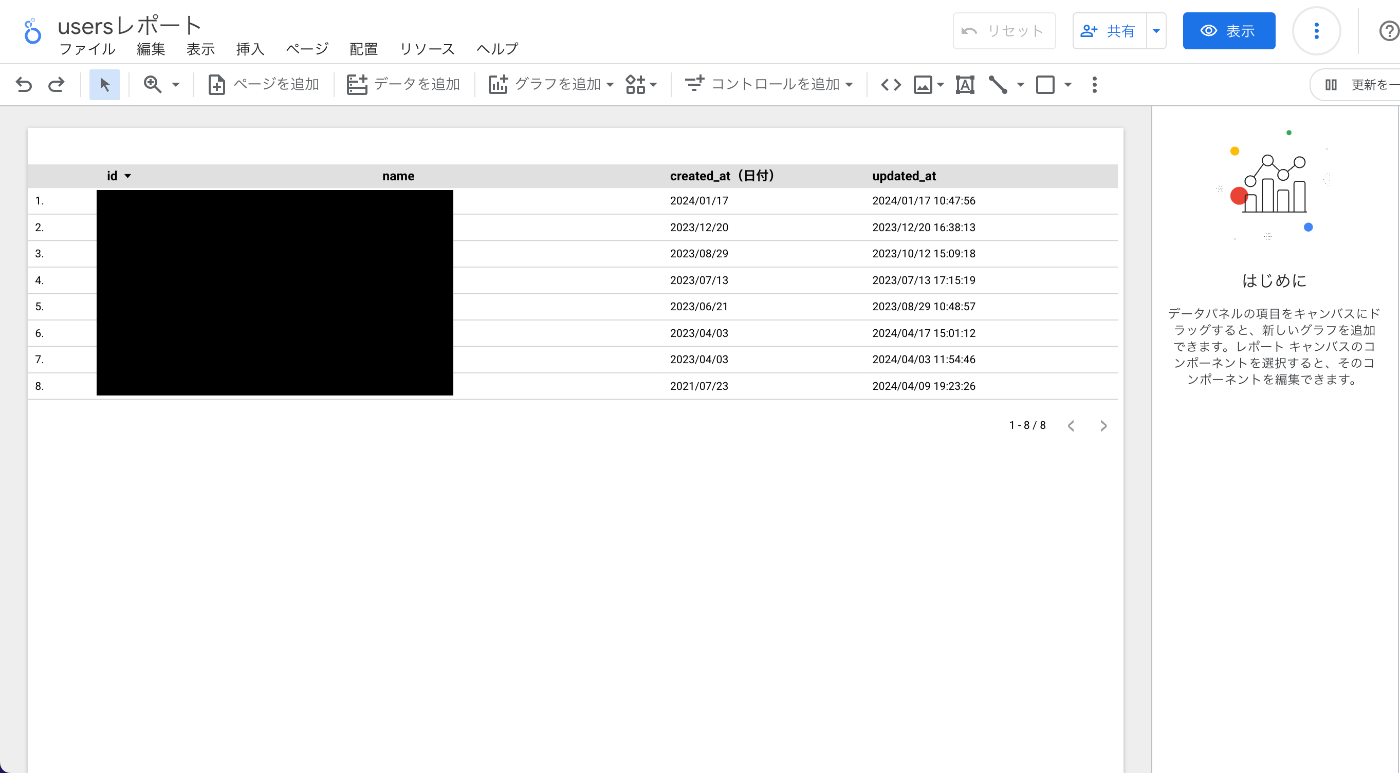This screenshot has height=773, width=1400.
Task: Click the name column header
Action: (398, 176)
